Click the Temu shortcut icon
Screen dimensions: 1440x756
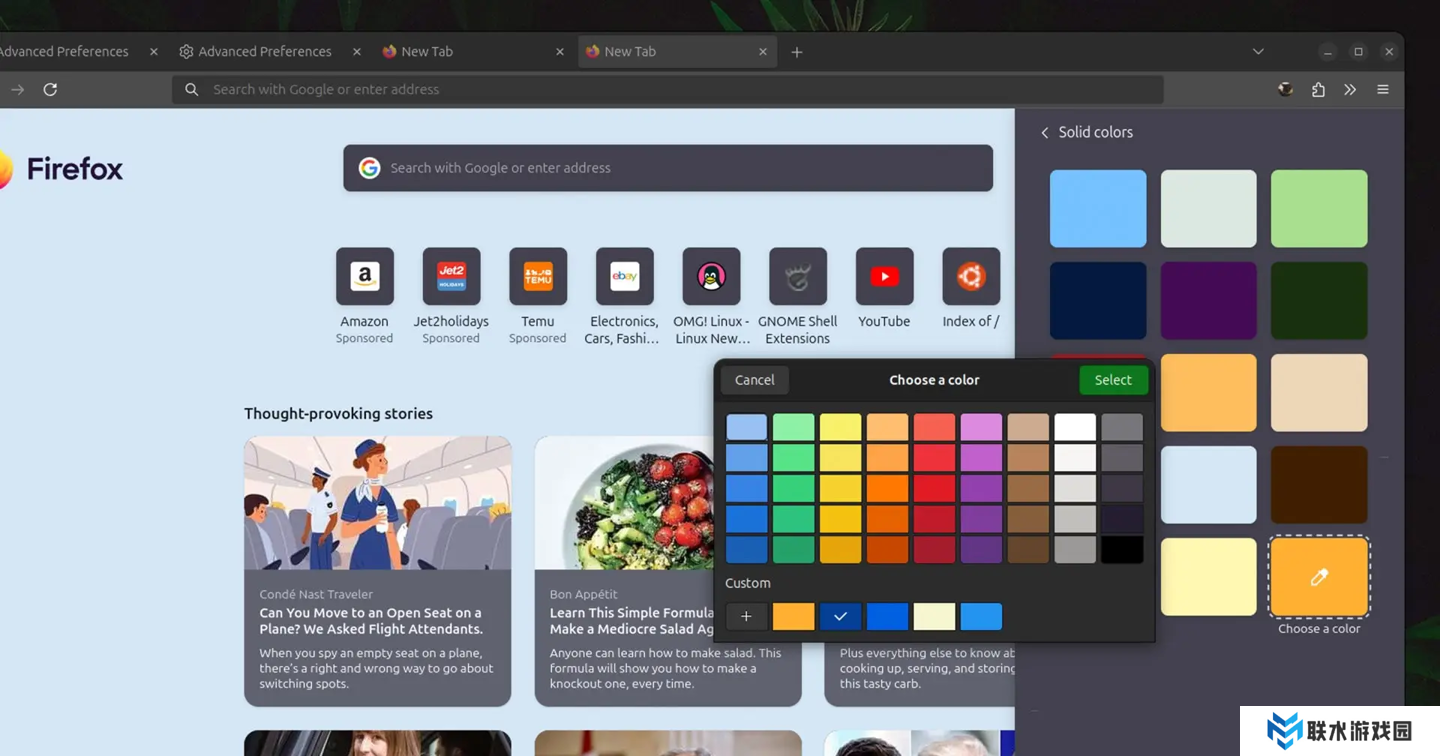tap(538, 277)
